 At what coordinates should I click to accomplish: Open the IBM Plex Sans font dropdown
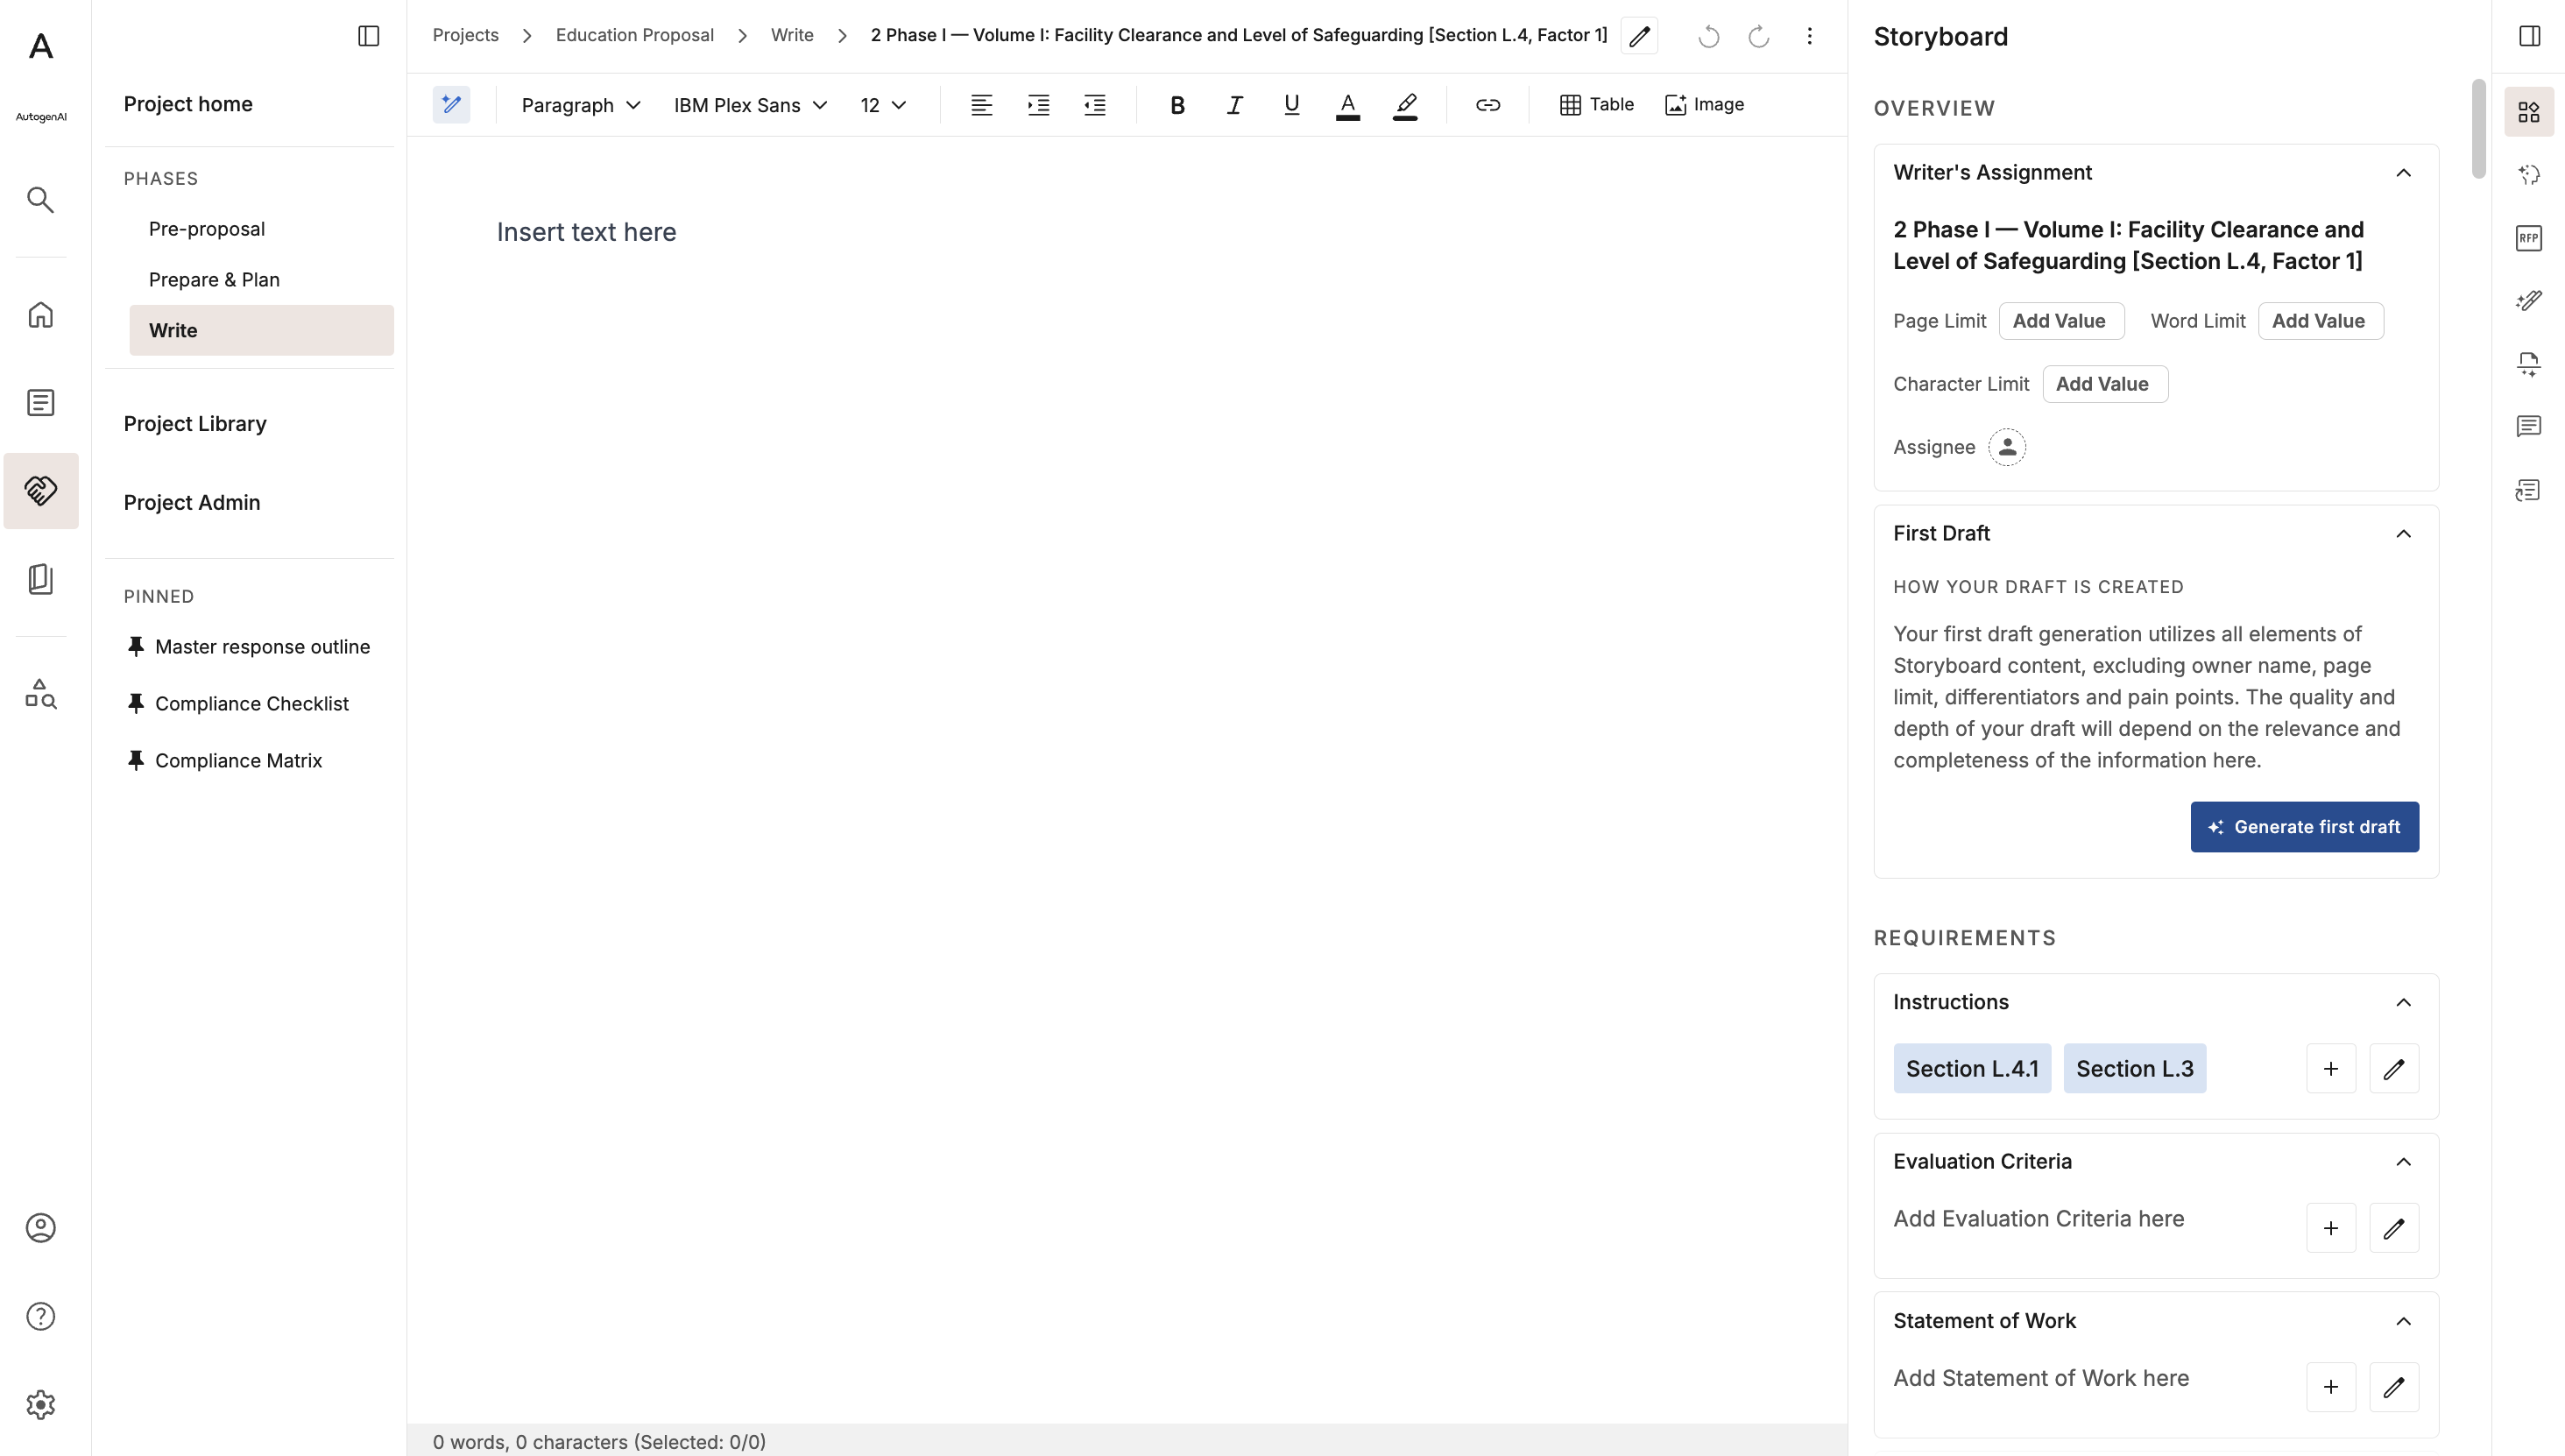(x=750, y=105)
